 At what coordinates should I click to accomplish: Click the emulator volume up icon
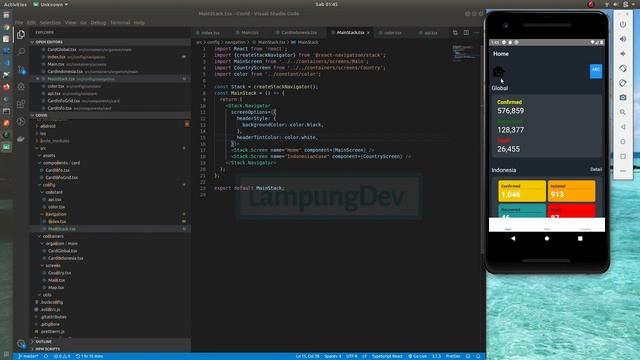tap(623, 39)
